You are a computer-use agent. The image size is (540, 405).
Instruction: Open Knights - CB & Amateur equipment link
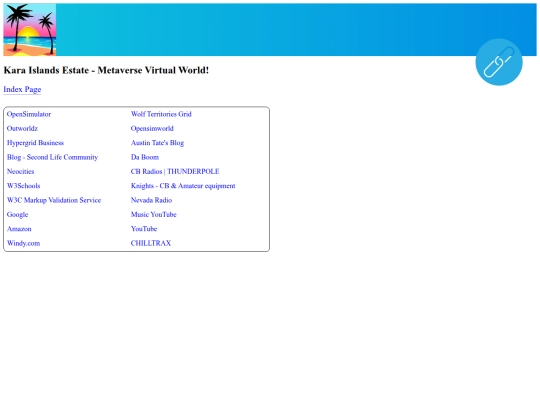click(x=183, y=186)
